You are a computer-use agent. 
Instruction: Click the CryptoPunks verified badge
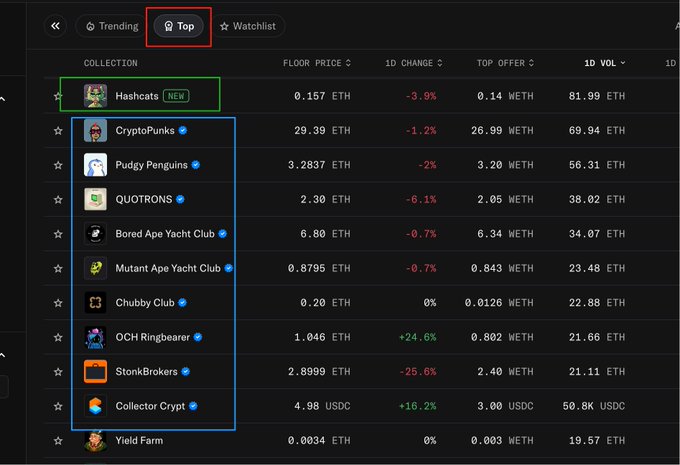183,131
